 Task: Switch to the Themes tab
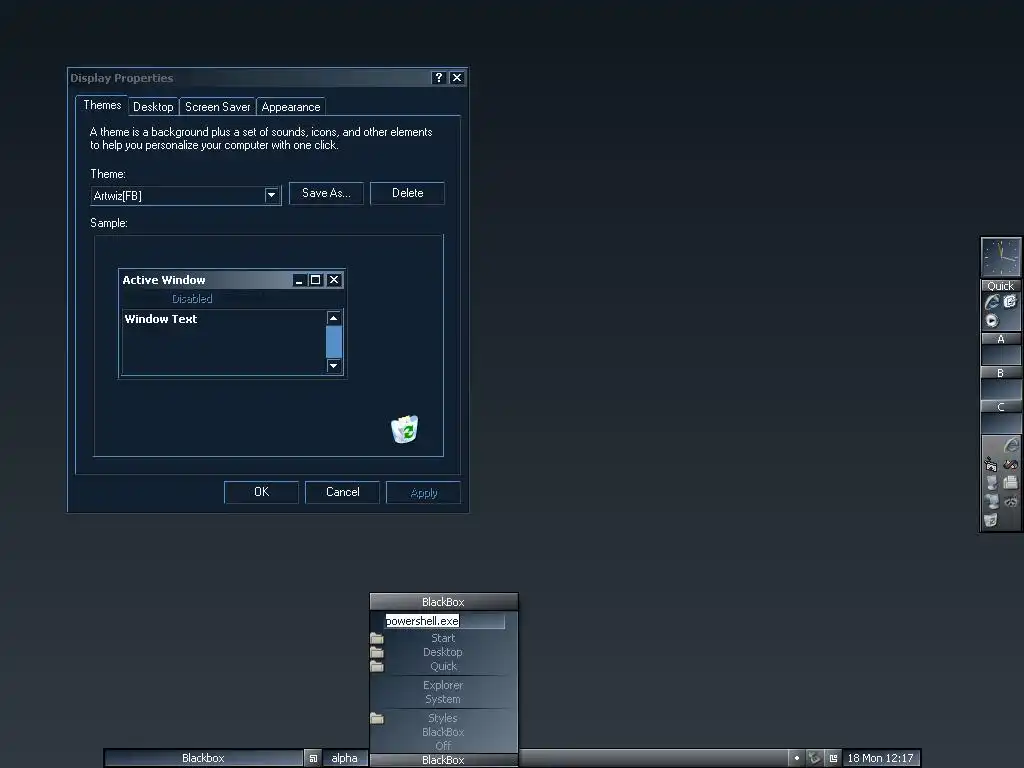[102, 105]
